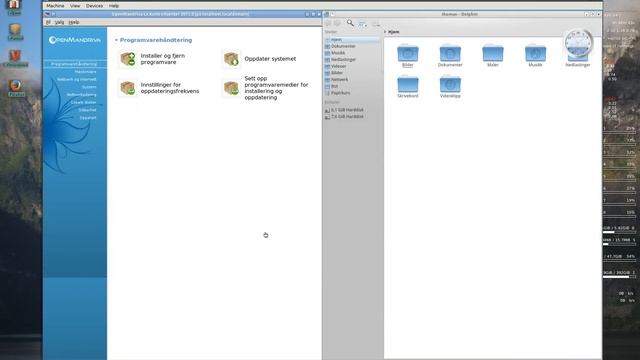Open the Maler folder in Dolphin
640x360 pixels.
[x=493, y=56]
